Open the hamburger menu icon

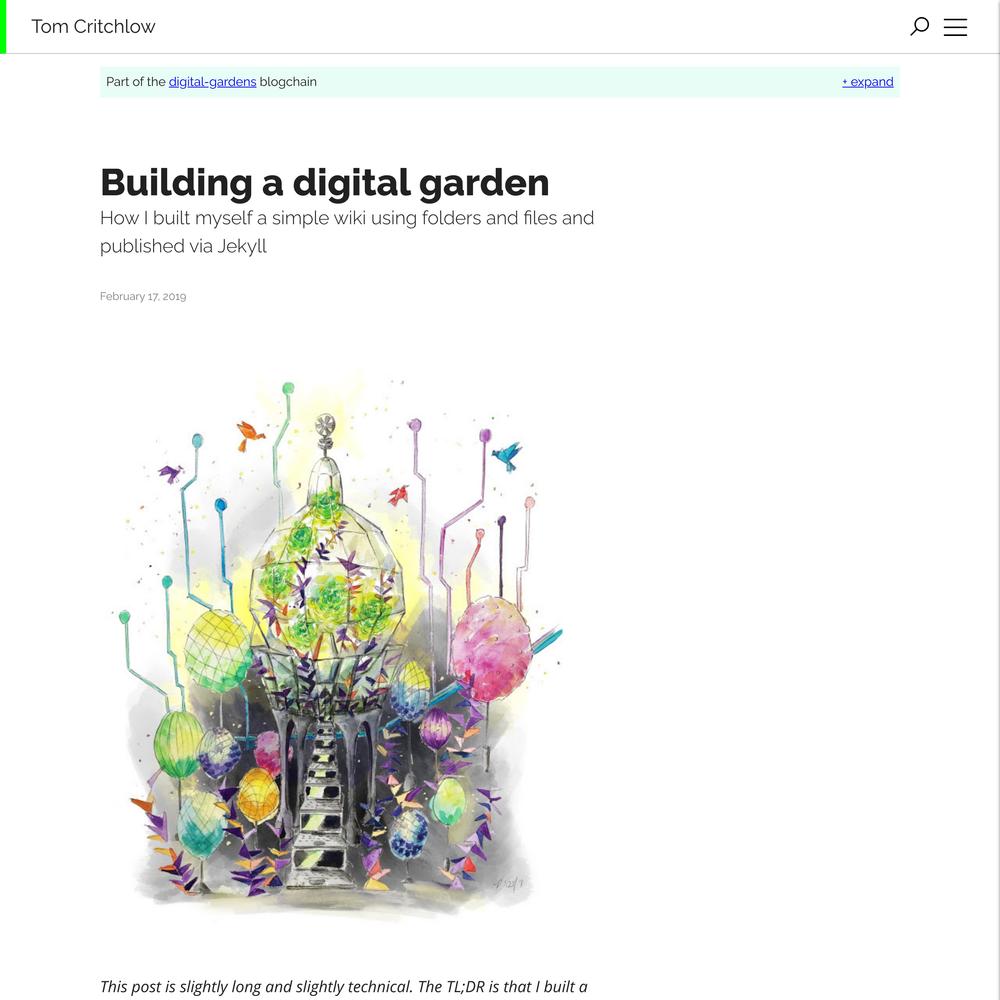tap(955, 27)
